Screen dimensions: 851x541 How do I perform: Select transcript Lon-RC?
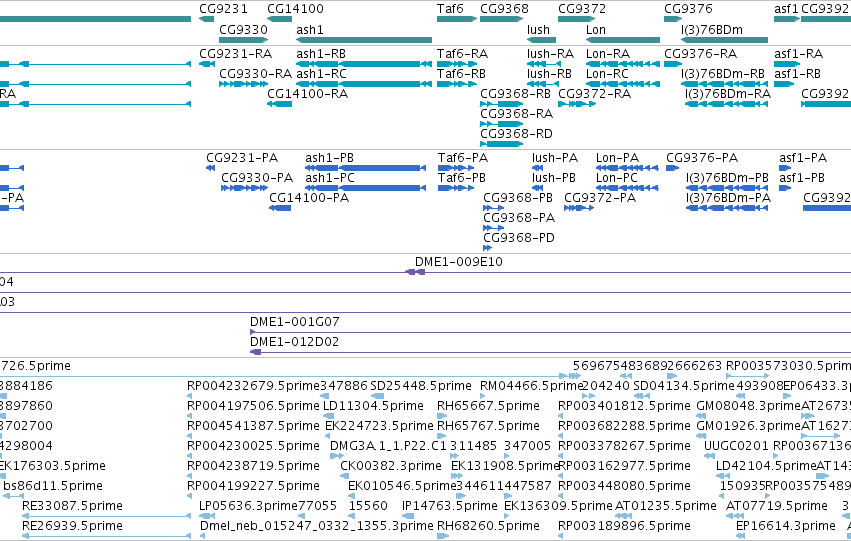[x=623, y=84]
